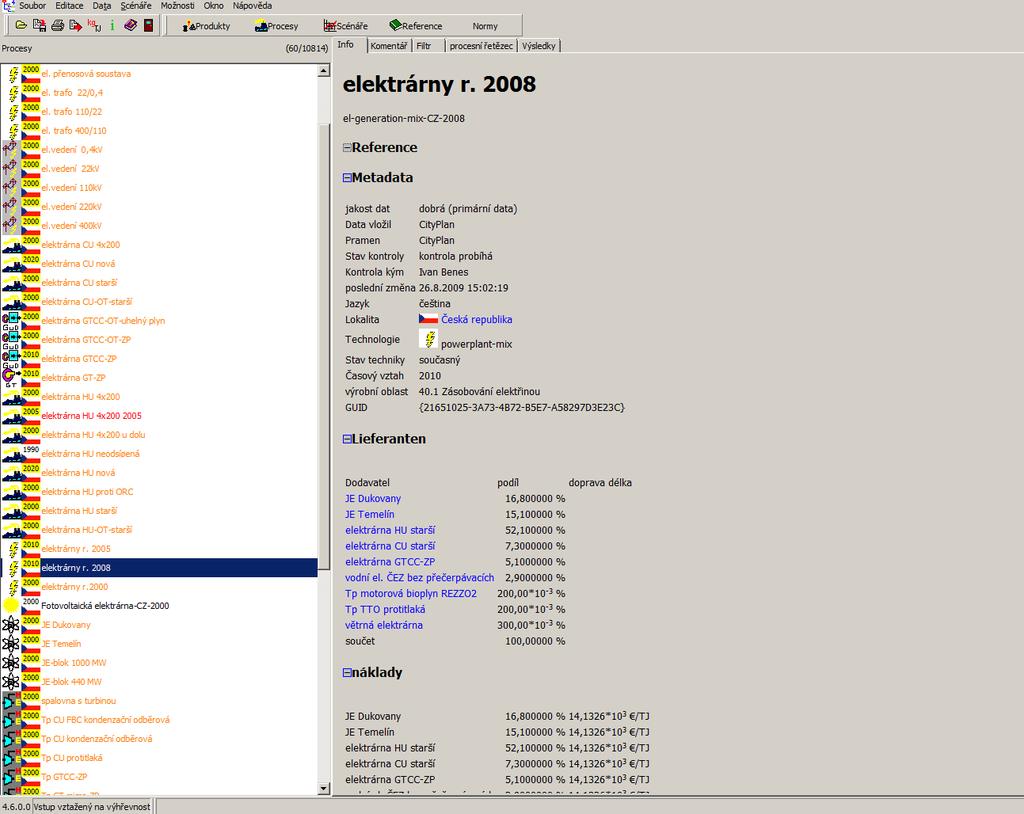
Task: Select the elektrárny r.2000 list row
Action: 159,587
